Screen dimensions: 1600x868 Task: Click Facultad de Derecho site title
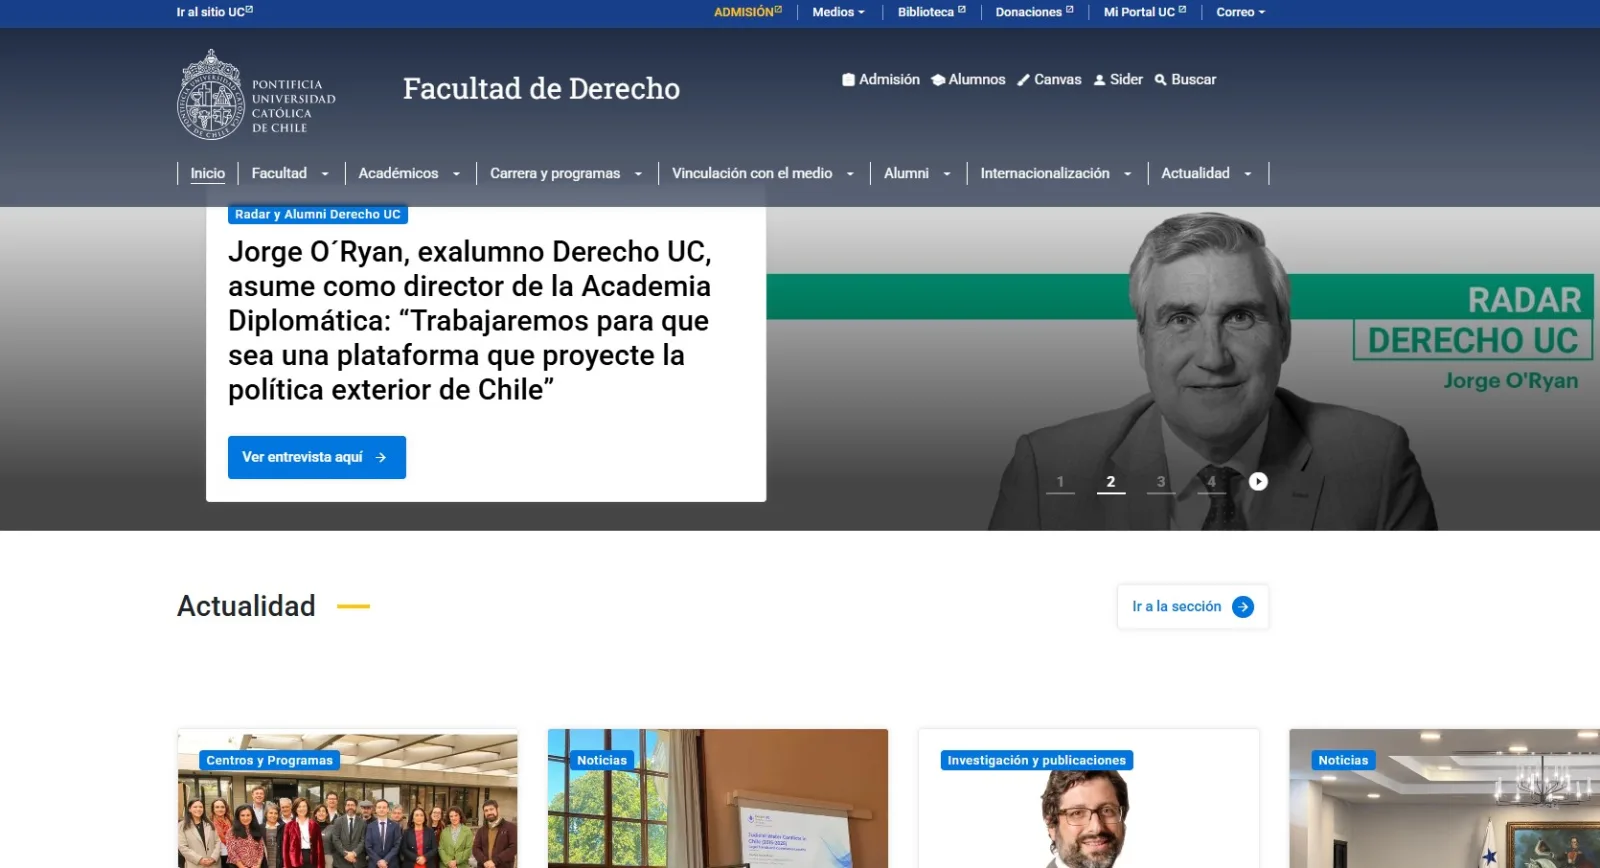[x=541, y=89]
